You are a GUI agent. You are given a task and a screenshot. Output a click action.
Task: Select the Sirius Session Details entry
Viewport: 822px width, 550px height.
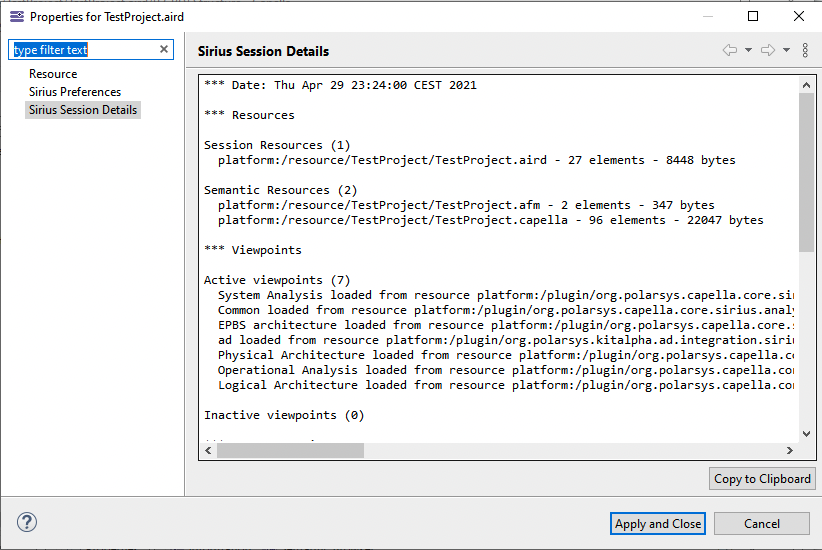[x=83, y=110]
